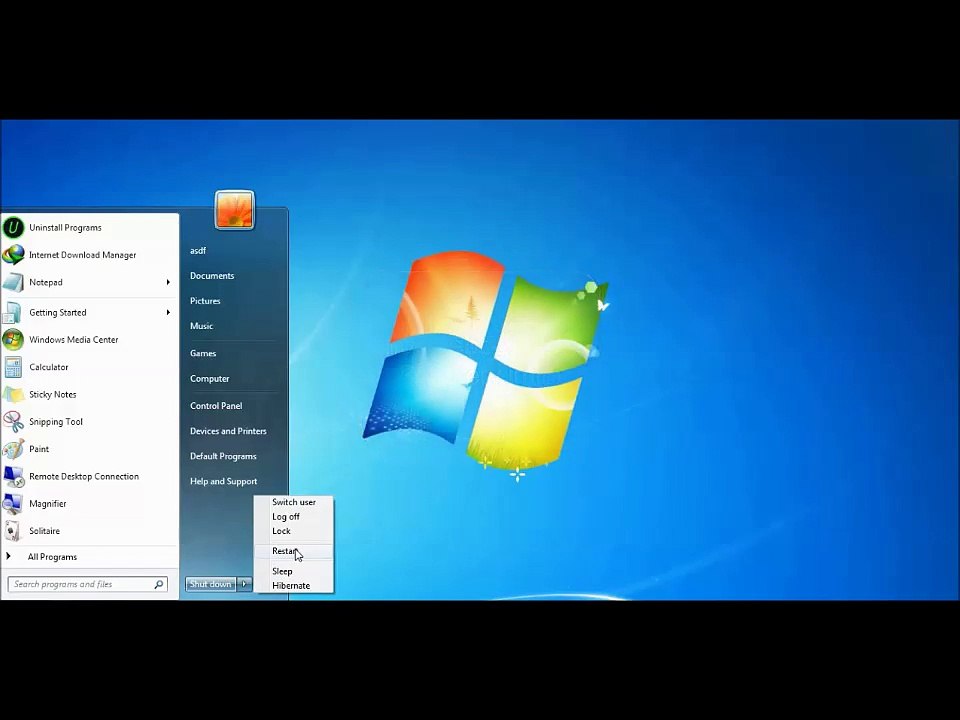Open Help and Support link
Image resolution: width=960 pixels, height=720 pixels.
click(x=223, y=481)
